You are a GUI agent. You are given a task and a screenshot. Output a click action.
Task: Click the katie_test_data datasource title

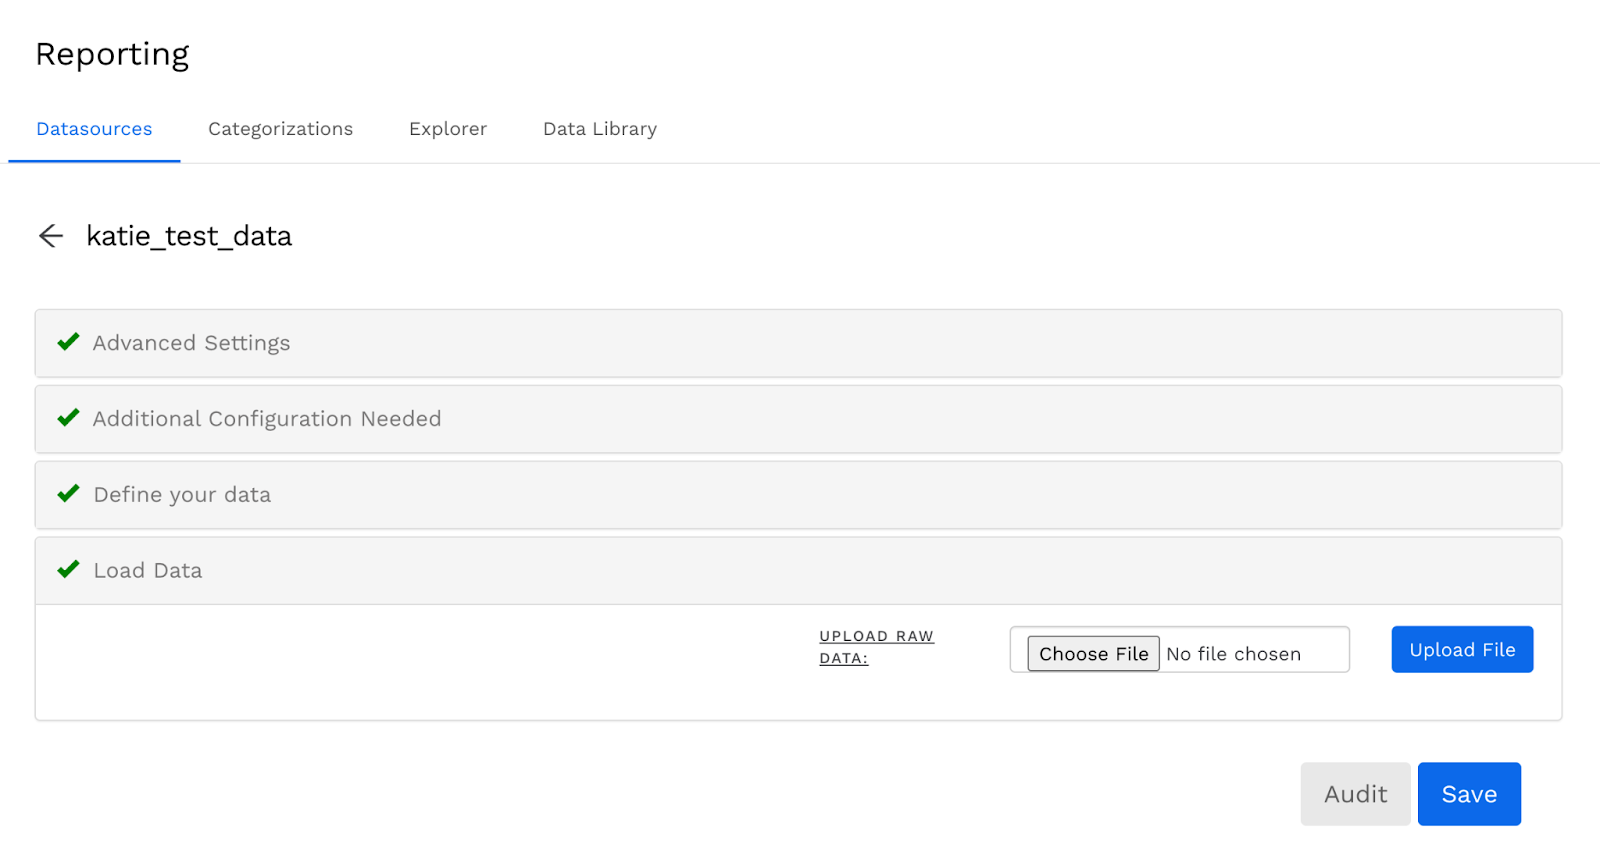189,236
